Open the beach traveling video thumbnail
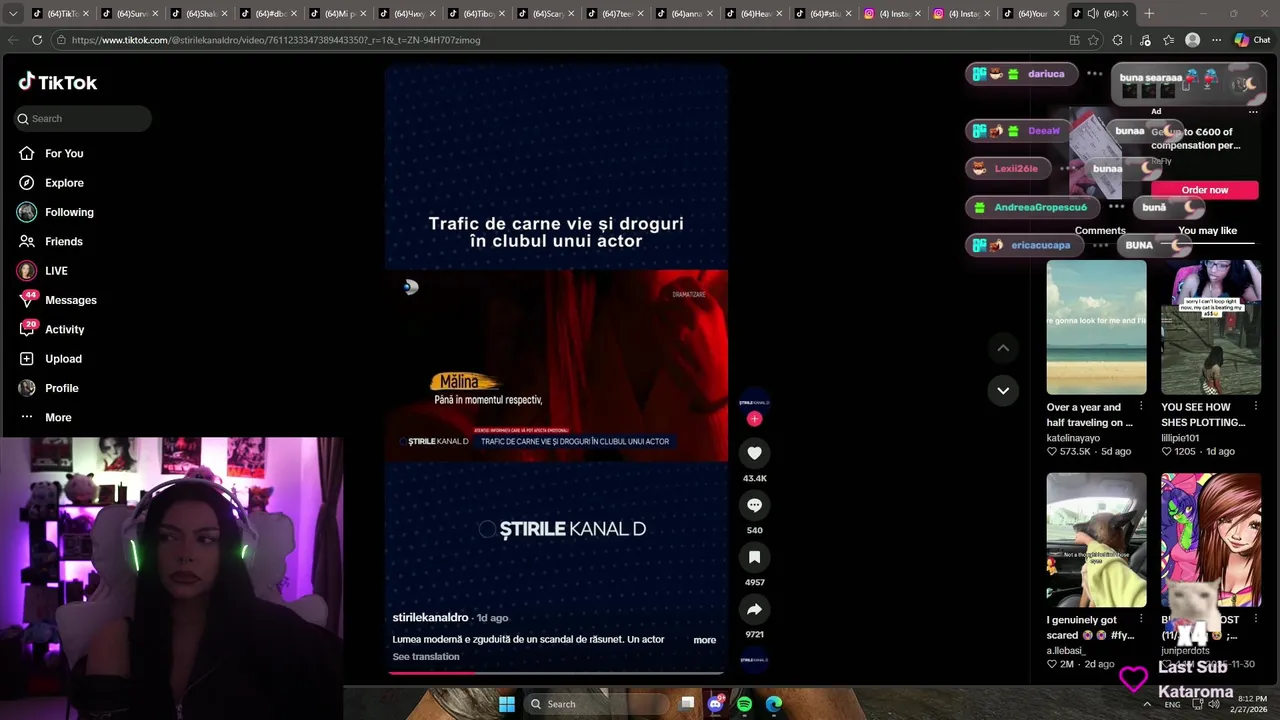Image resolution: width=1280 pixels, height=720 pixels. tap(1096, 327)
